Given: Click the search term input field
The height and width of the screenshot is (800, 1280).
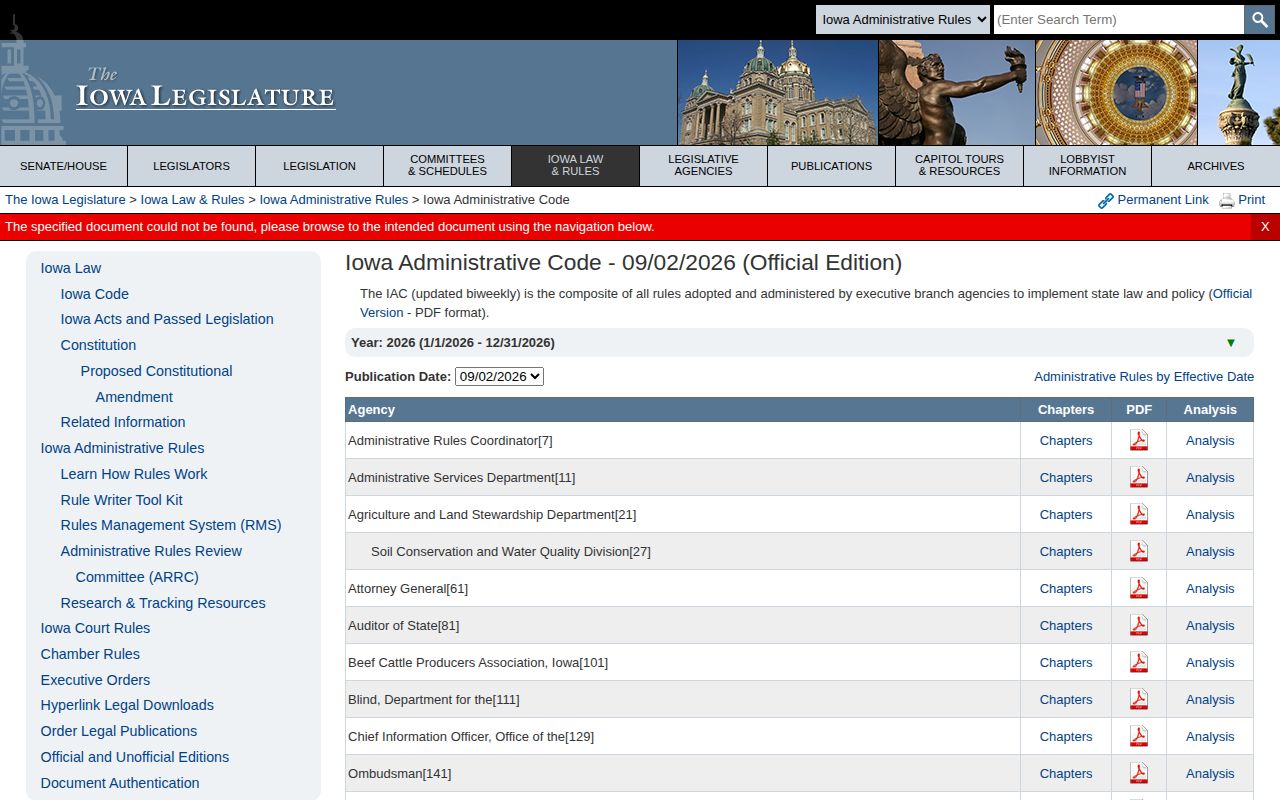Looking at the screenshot, I should click(x=1119, y=19).
